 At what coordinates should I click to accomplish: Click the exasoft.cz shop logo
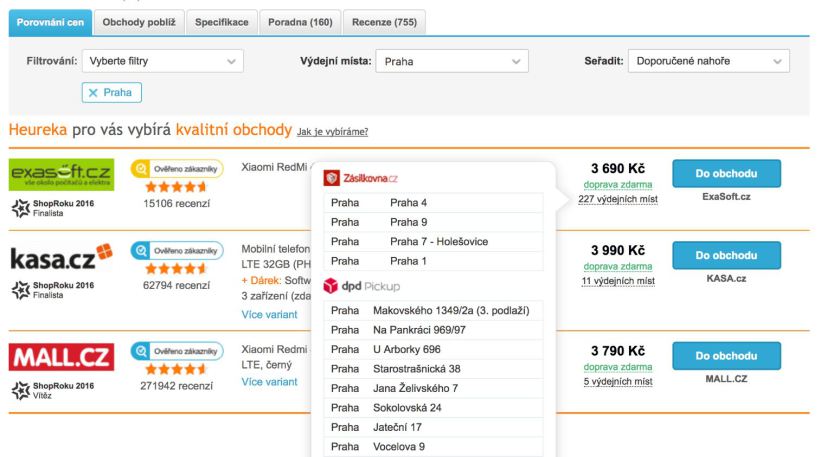tap(62, 175)
